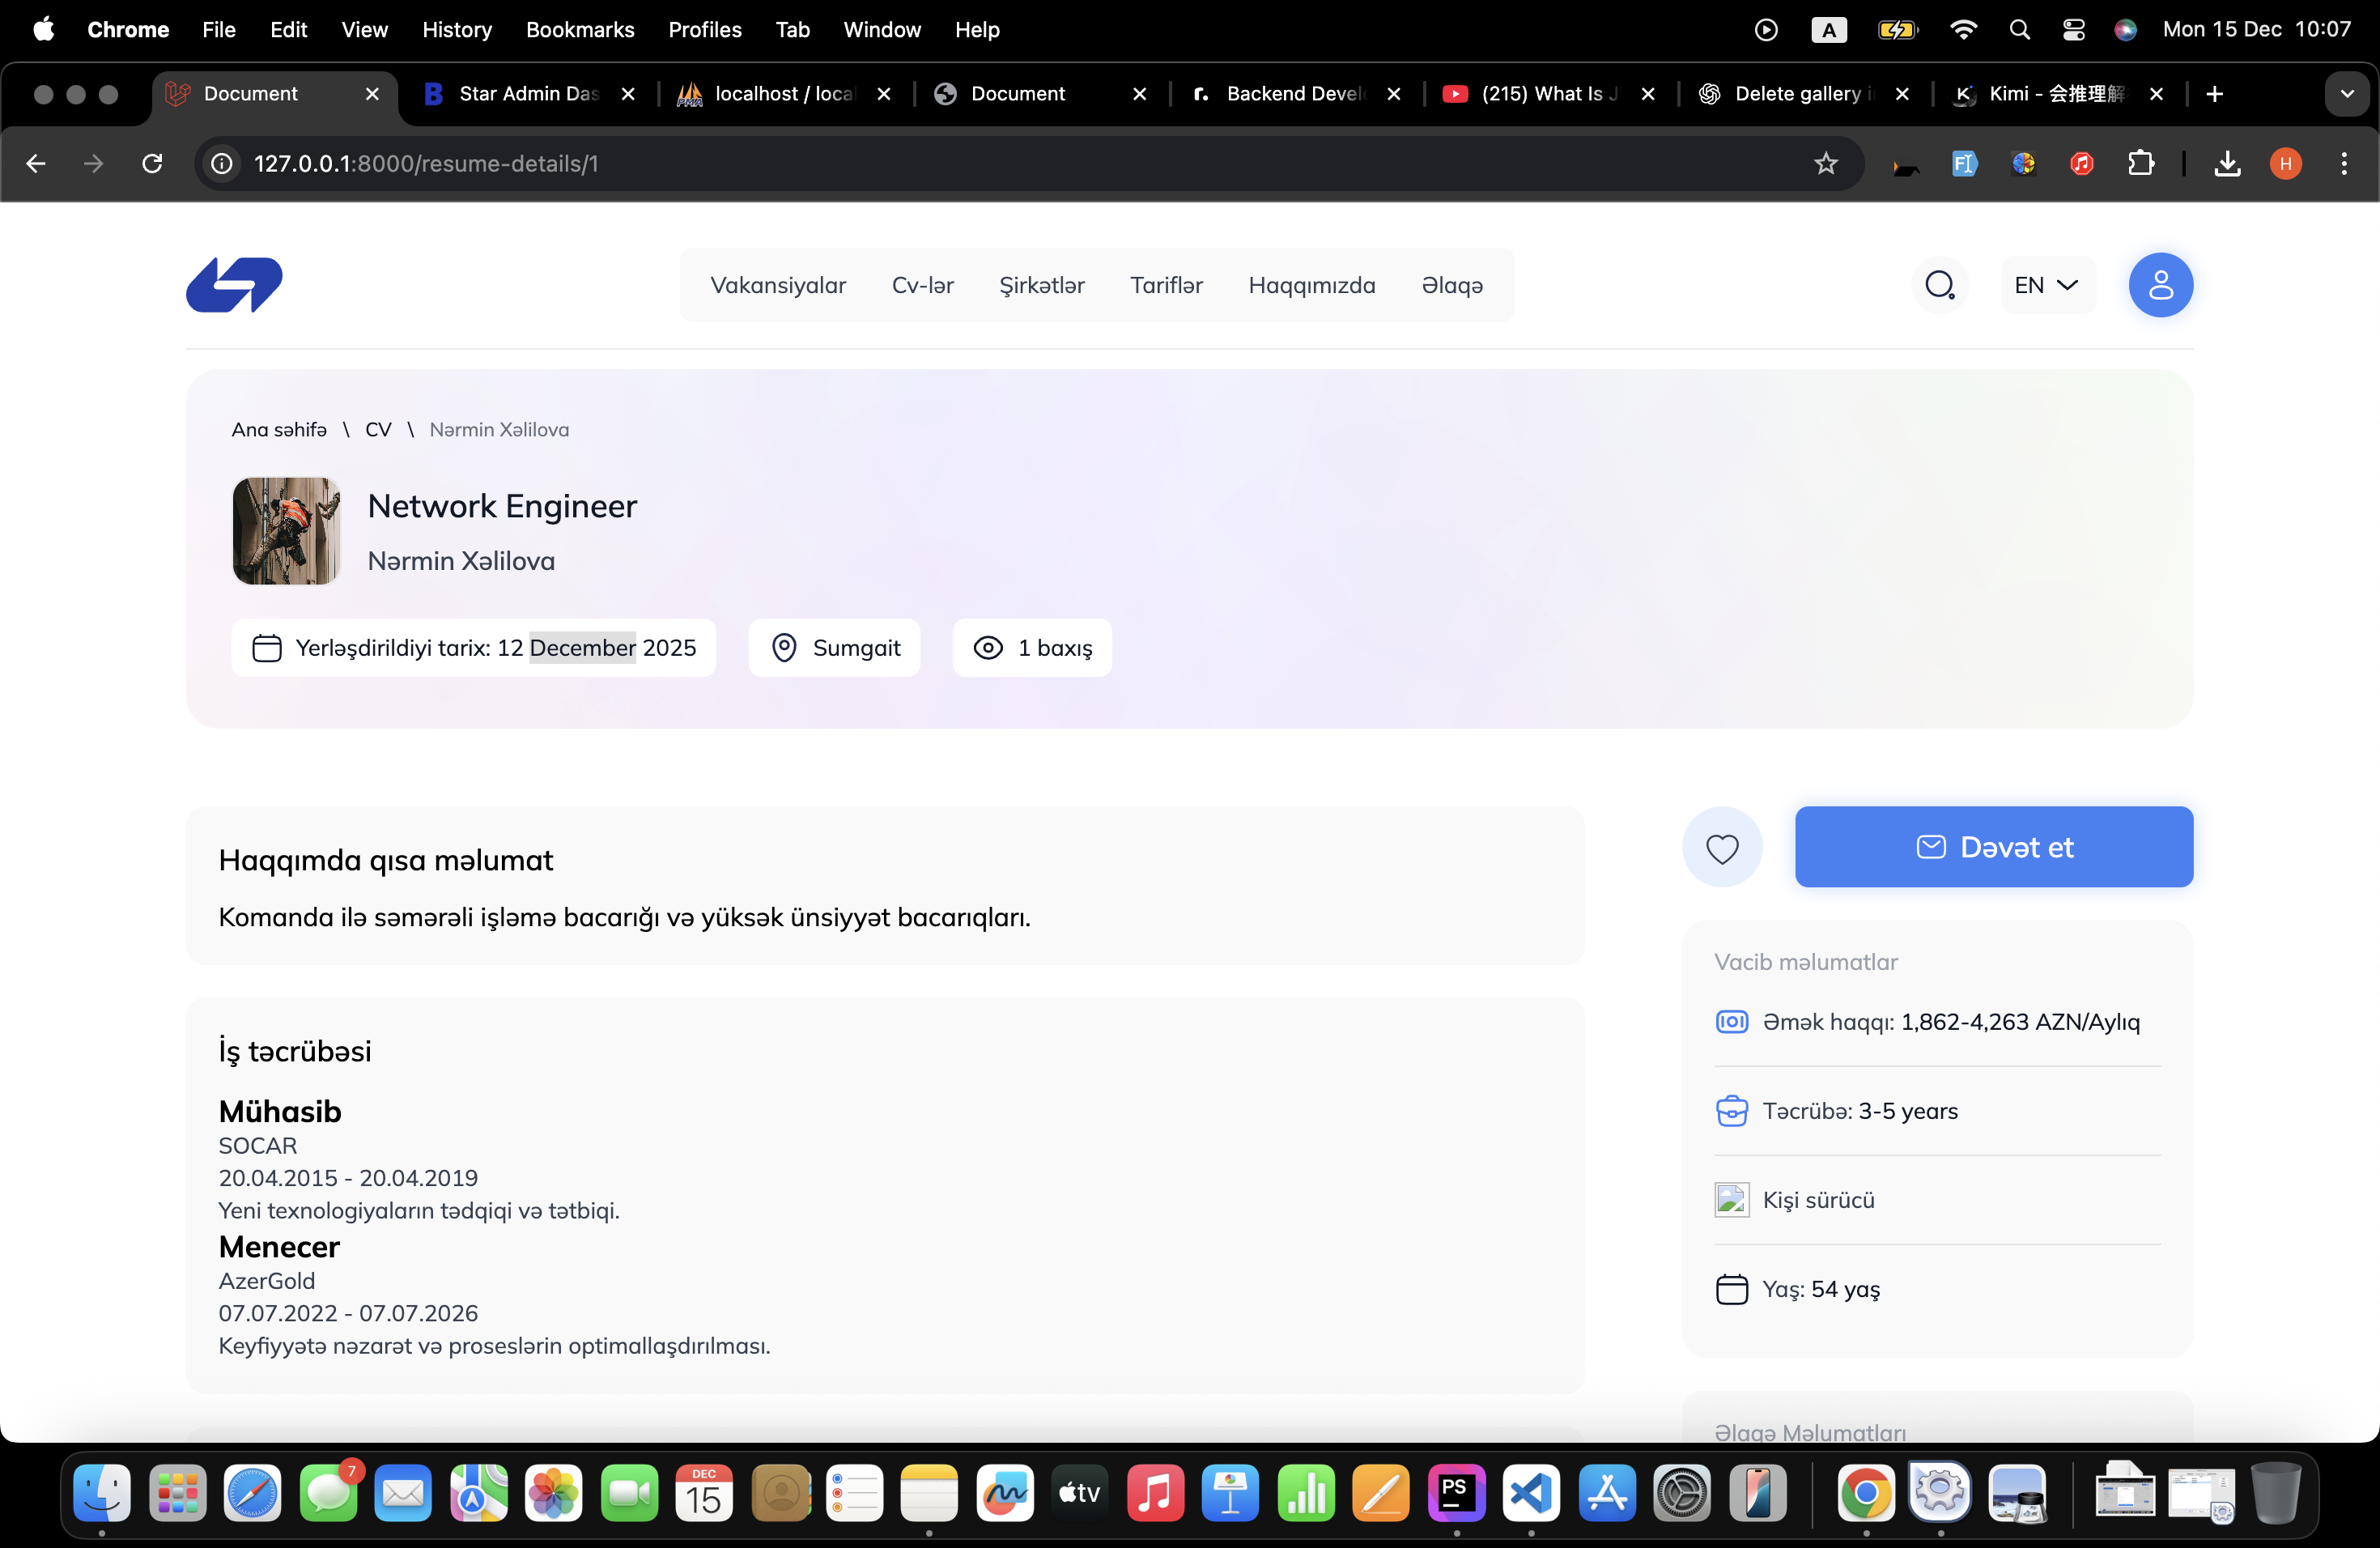The image size is (2380, 1548).
Task: Click the user profile avatar icon
Action: [x=2160, y=285]
